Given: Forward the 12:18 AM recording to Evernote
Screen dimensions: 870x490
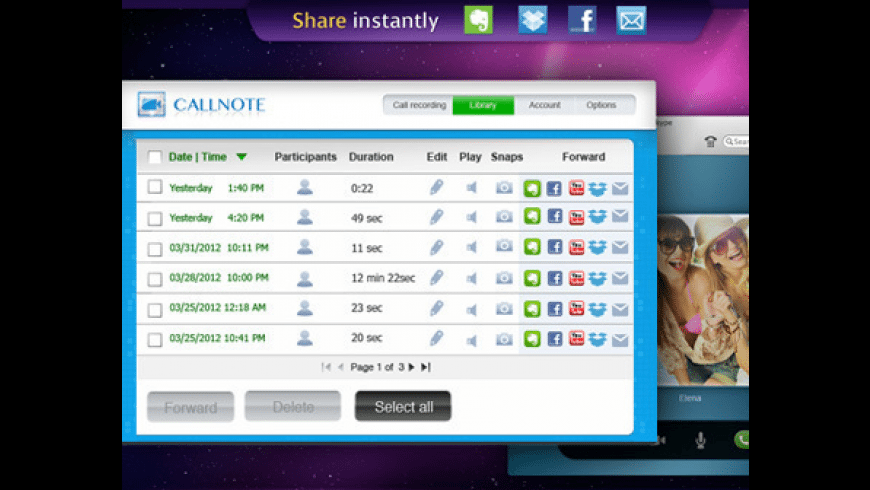Looking at the screenshot, I should [x=532, y=309].
